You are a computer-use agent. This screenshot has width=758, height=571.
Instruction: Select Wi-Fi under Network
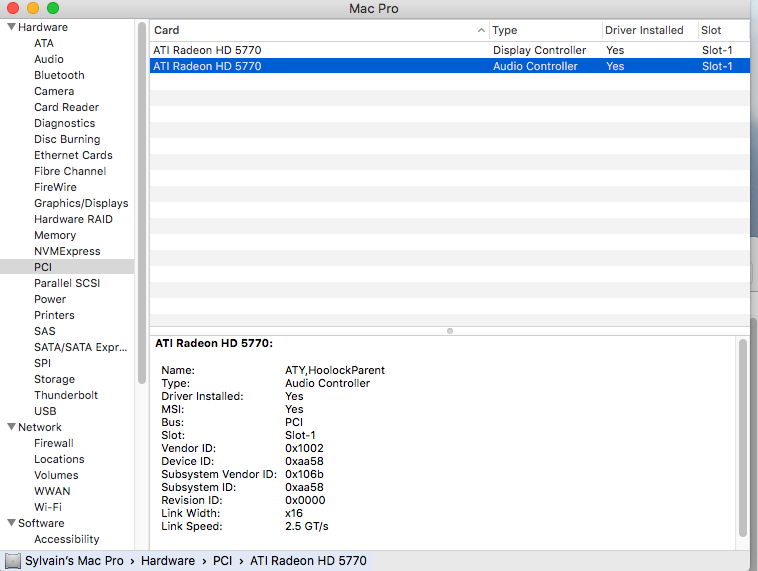pyautogui.click(x=48, y=507)
